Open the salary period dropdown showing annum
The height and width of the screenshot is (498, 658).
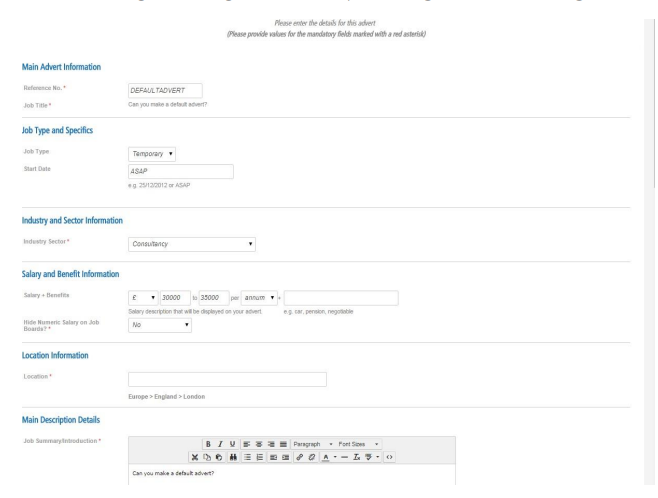point(259,298)
